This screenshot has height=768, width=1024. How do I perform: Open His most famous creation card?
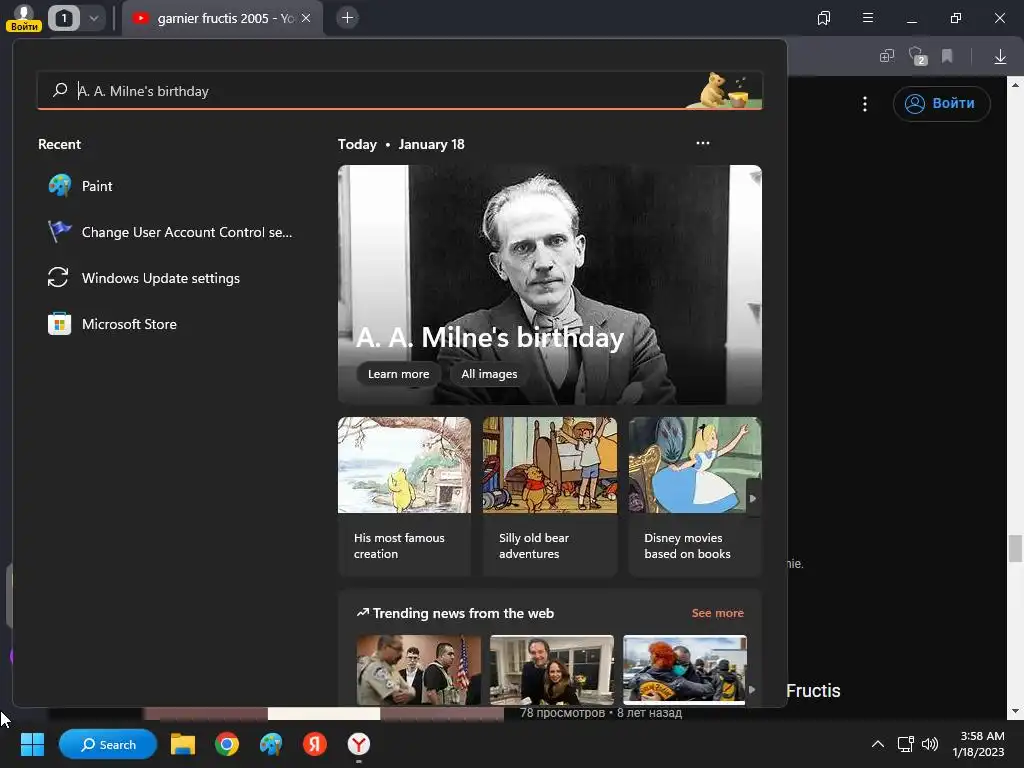tap(404, 496)
